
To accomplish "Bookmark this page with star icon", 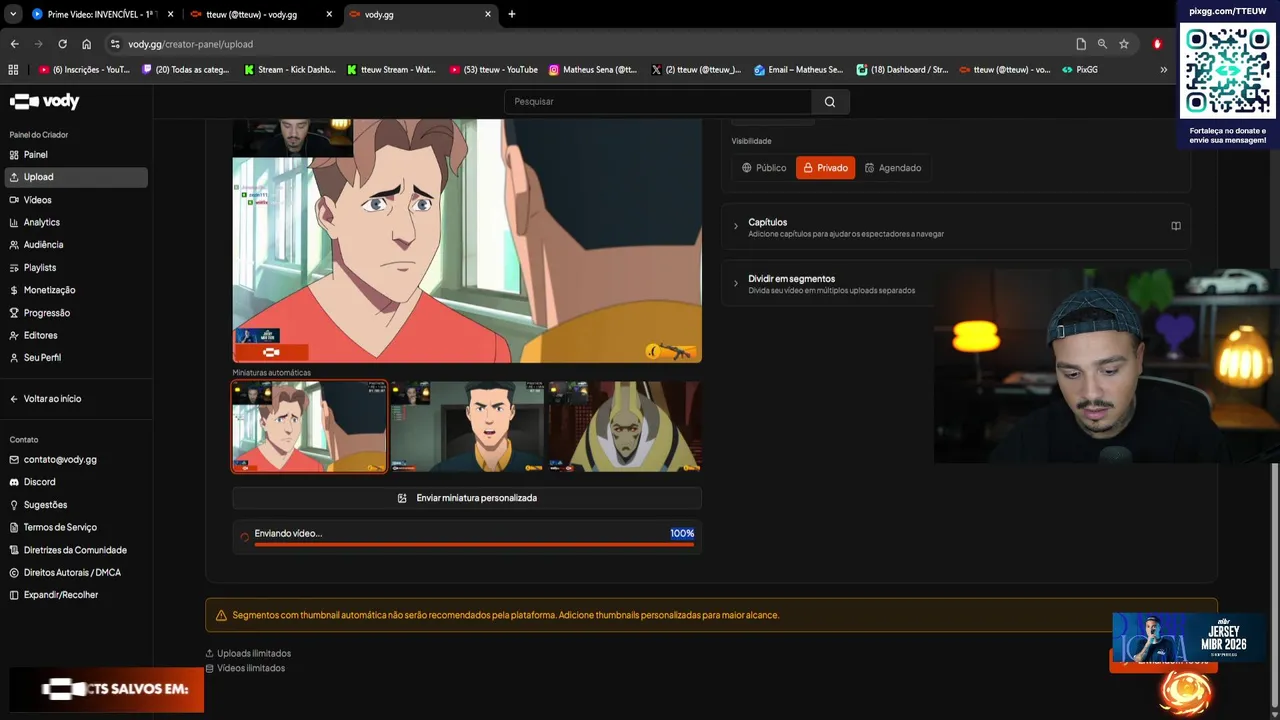I will click(1124, 44).
